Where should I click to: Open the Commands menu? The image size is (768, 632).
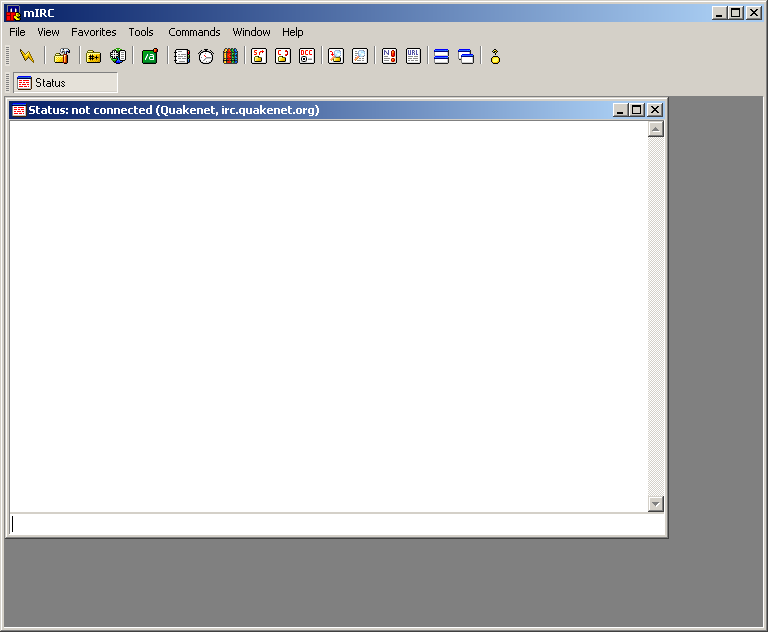[x=194, y=32]
